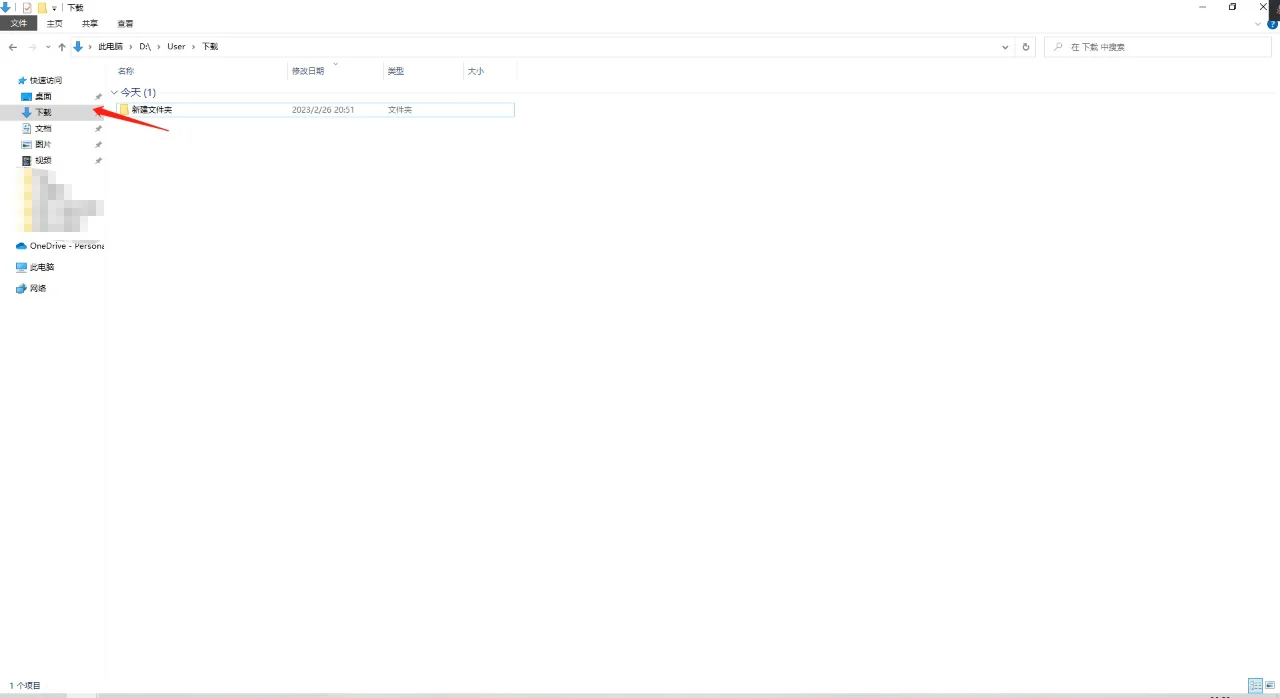Click the magnifier icon in search box
The image size is (1280, 698).
(1058, 47)
